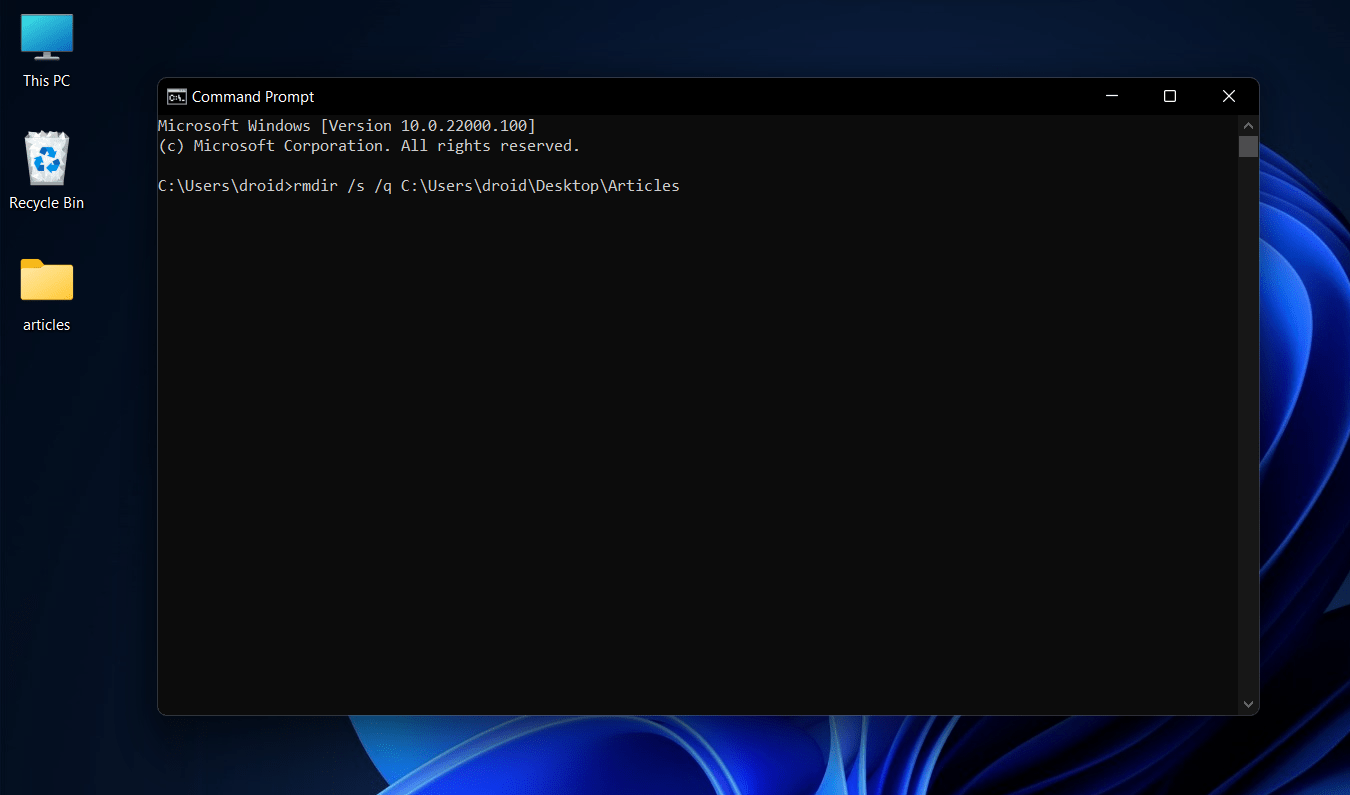Image resolution: width=1350 pixels, height=795 pixels.
Task: Click the scrollbar down arrow
Action: (x=1248, y=703)
